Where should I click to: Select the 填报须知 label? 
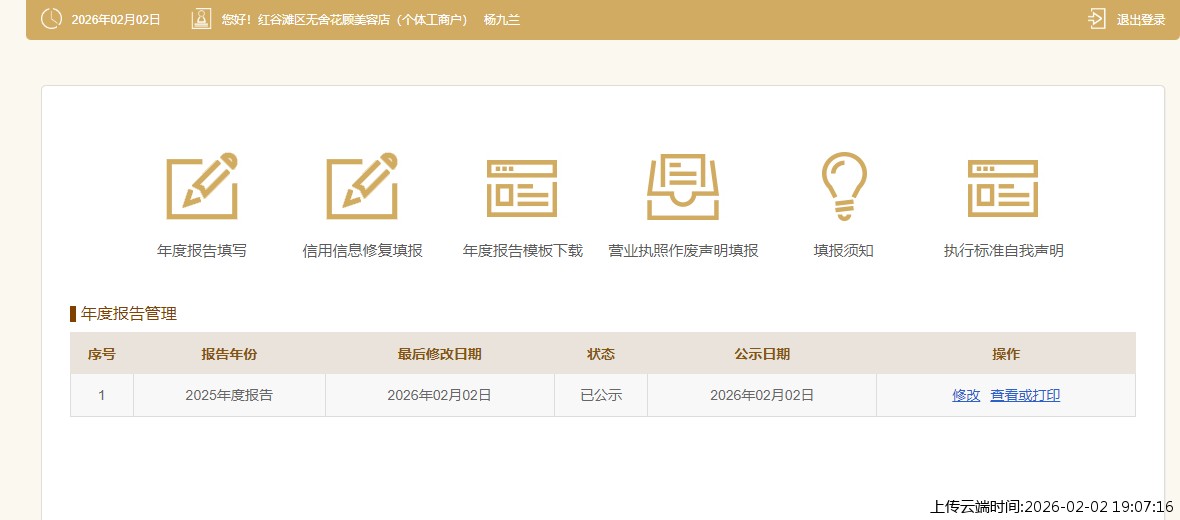(844, 251)
